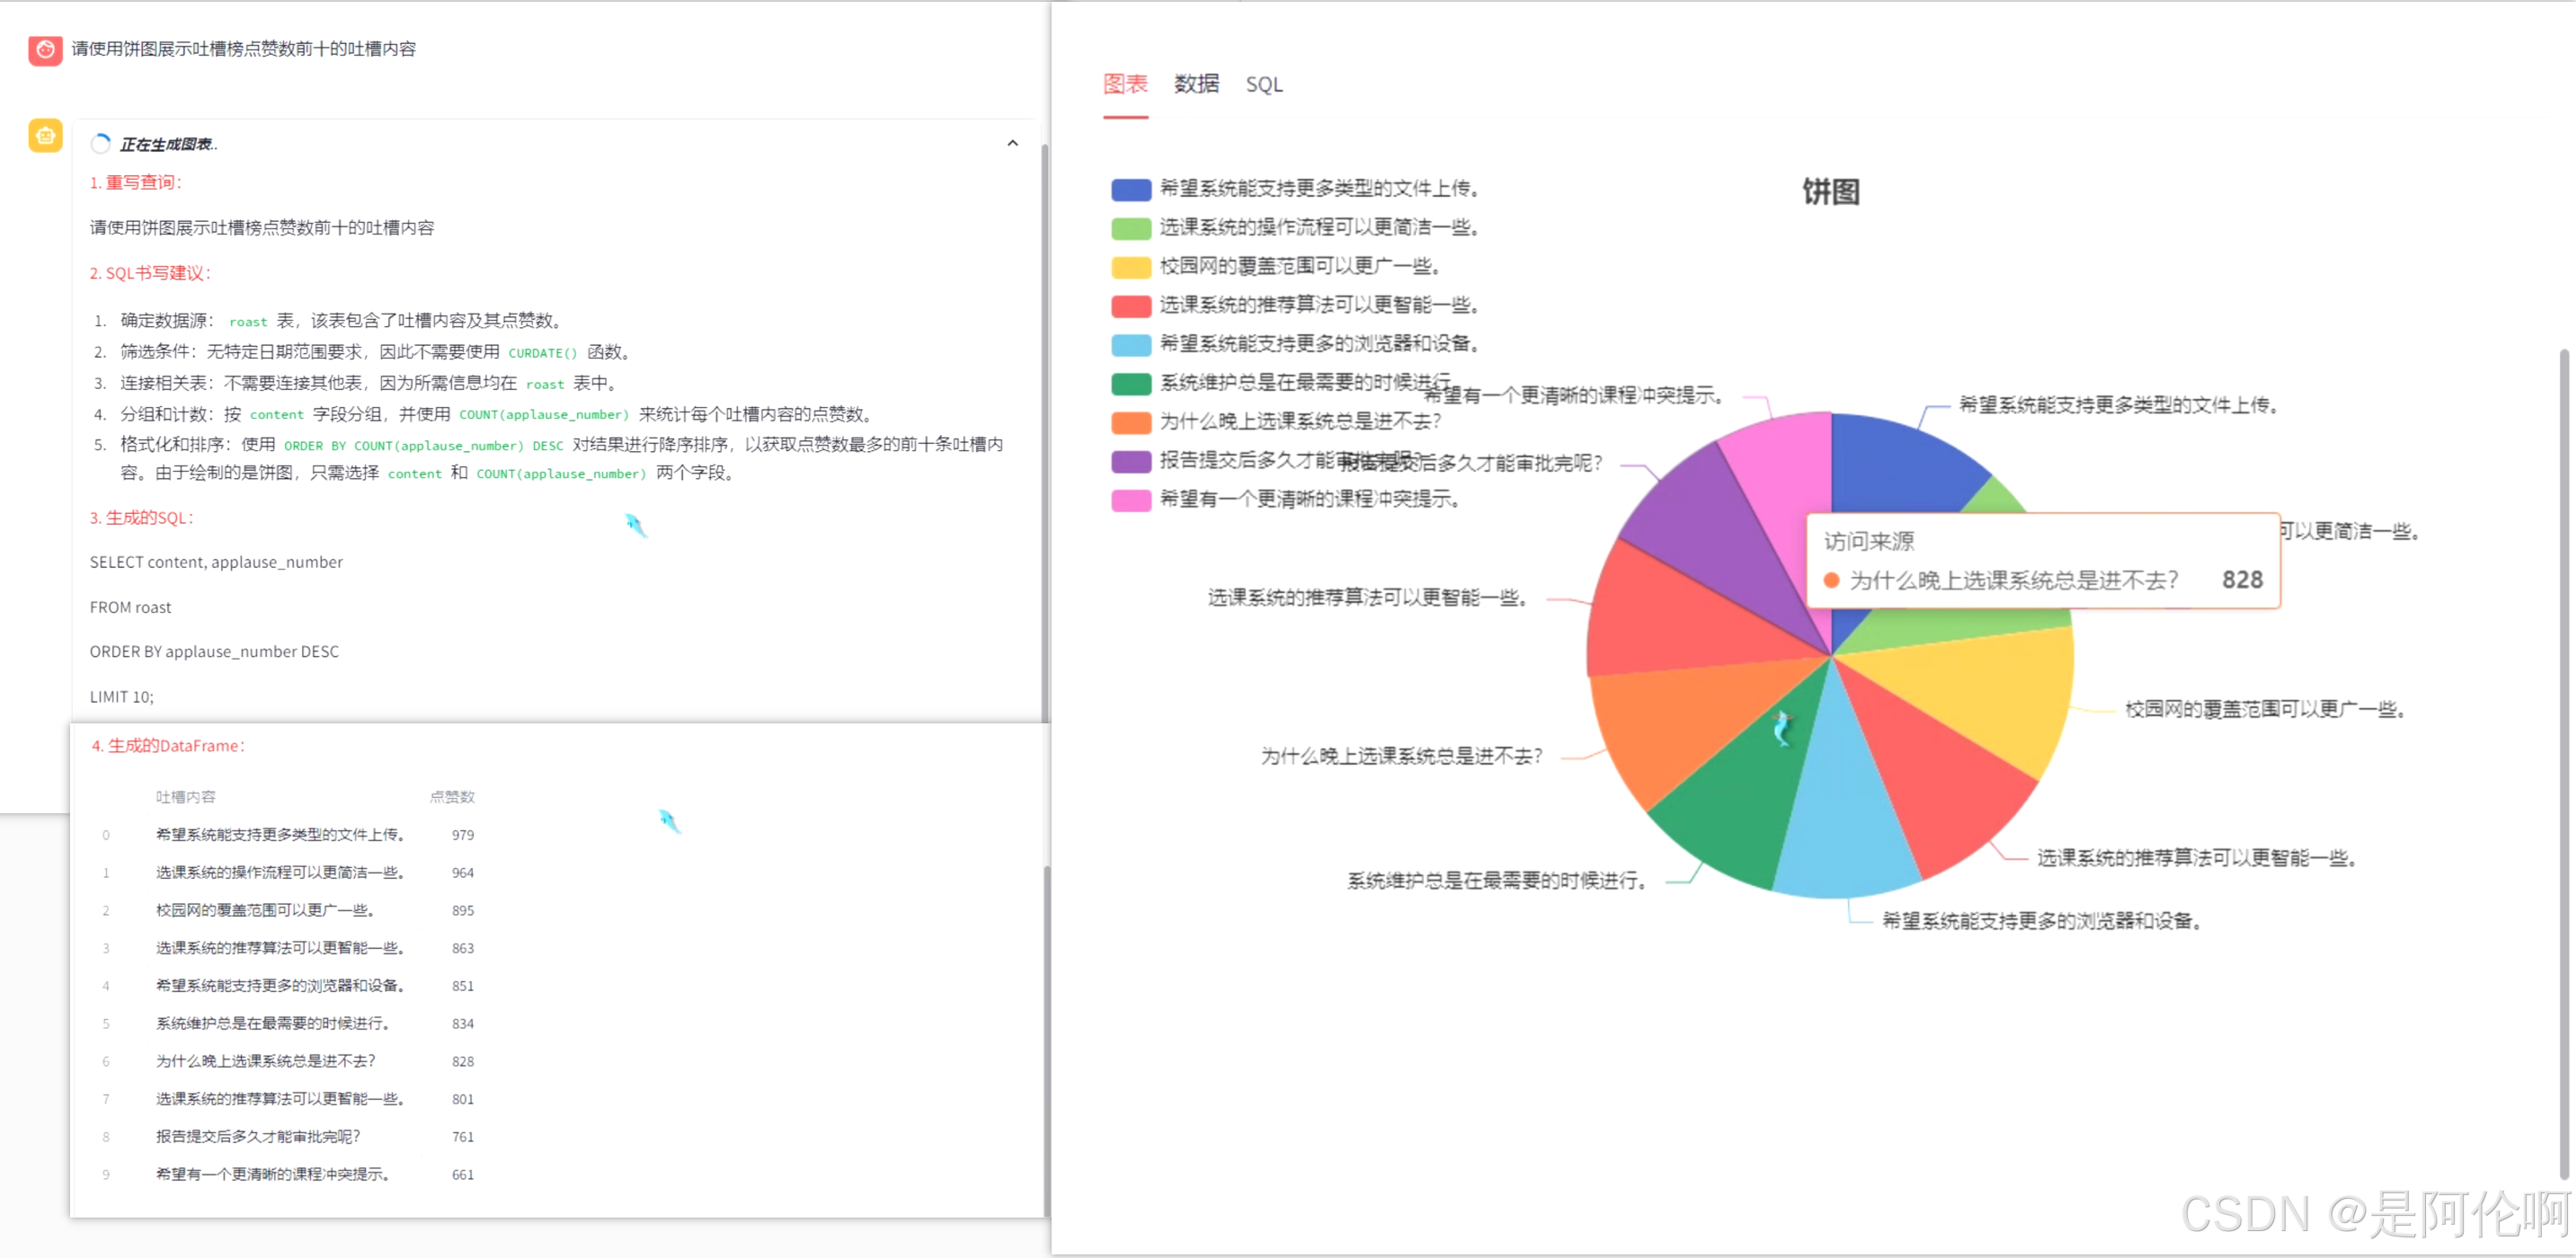Screen dimensions: 2576x1258
Task: Toggle green legend 选课系统的操作流程可以更简洁一些
Action: (x=1131, y=228)
